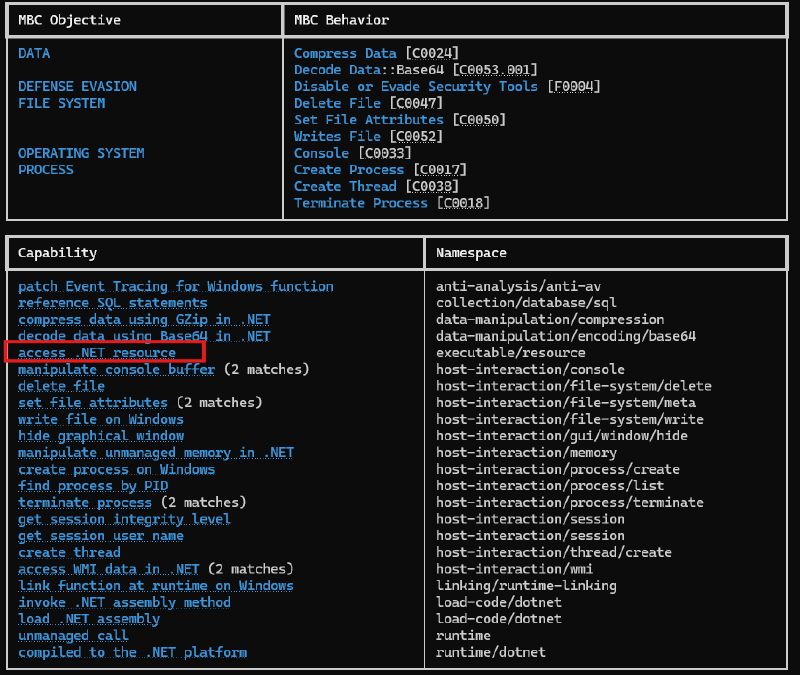Click the C0018 identifier
This screenshot has height=675, width=800.
tap(463, 204)
